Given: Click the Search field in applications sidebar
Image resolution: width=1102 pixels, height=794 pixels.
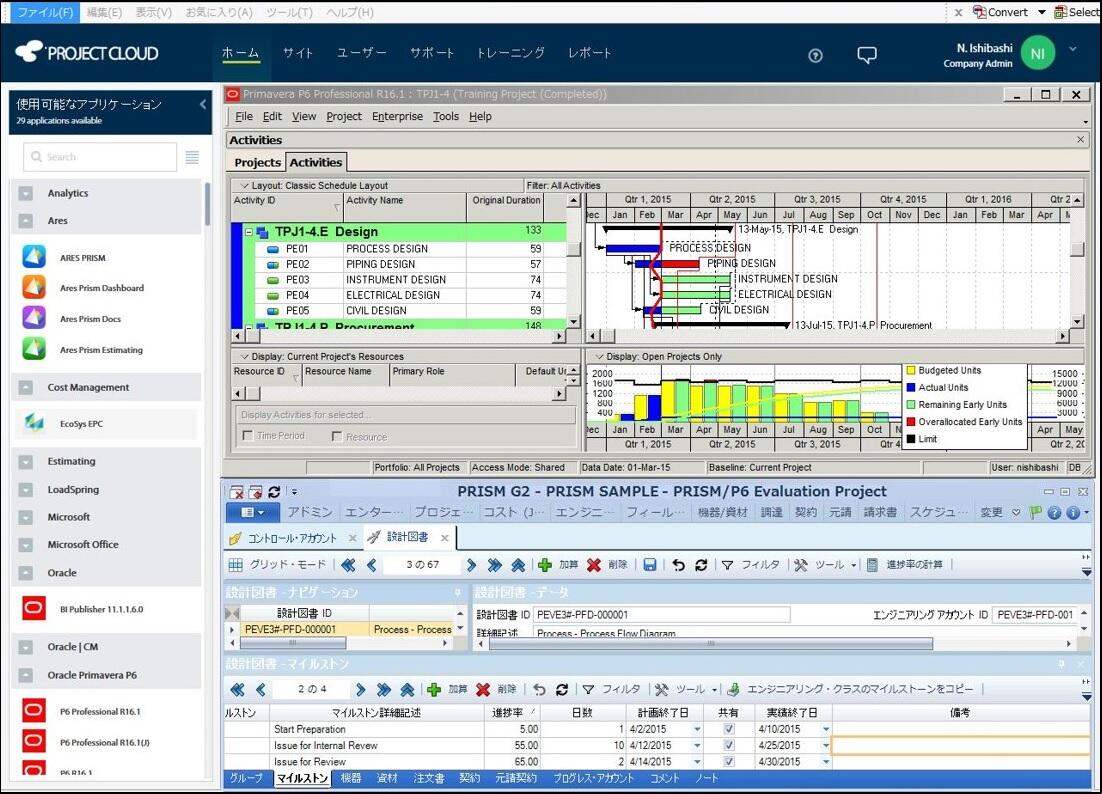Looking at the screenshot, I should [100, 157].
